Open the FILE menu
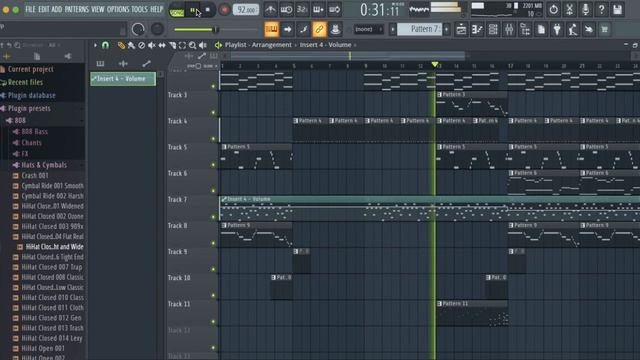Screen dimensions: 640x360 pos(30,9)
